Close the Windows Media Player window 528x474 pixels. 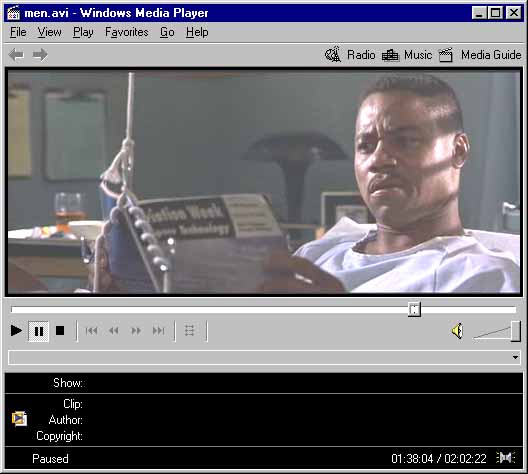tap(514, 13)
